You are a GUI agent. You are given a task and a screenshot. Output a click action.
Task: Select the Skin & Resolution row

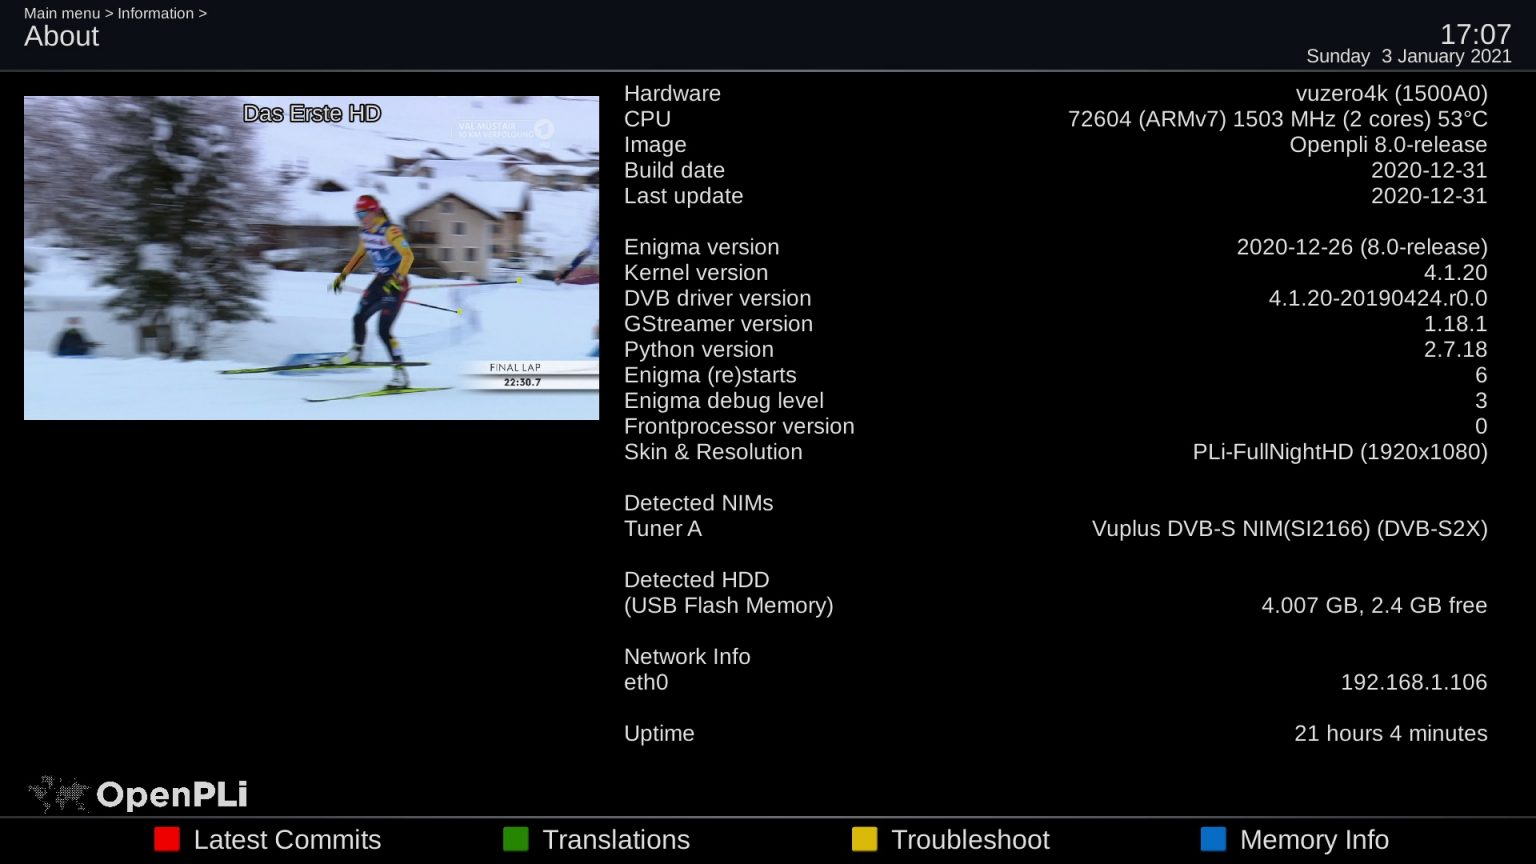[1055, 452]
